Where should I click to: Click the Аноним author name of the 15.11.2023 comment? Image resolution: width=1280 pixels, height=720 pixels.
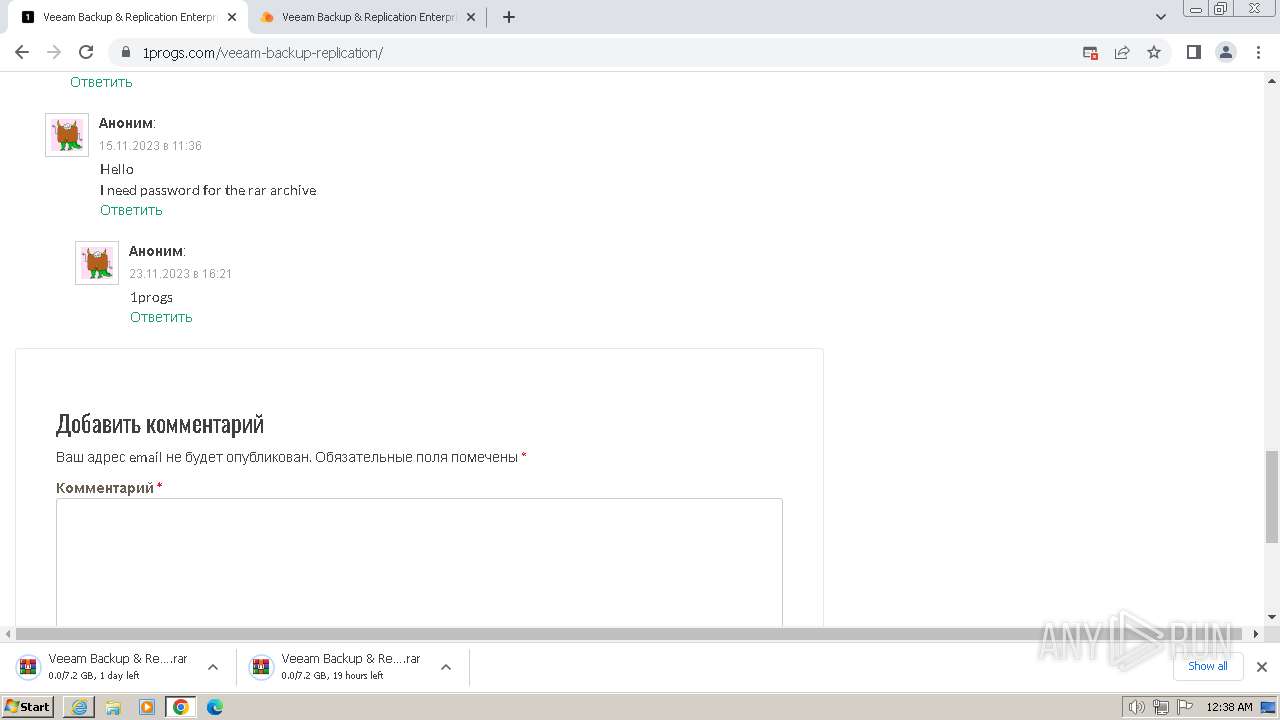pos(126,123)
